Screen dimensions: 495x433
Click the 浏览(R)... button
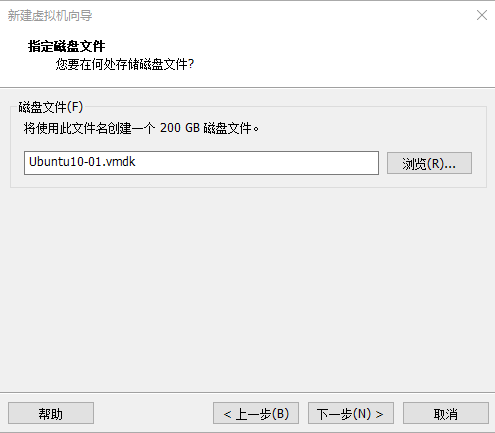click(429, 163)
